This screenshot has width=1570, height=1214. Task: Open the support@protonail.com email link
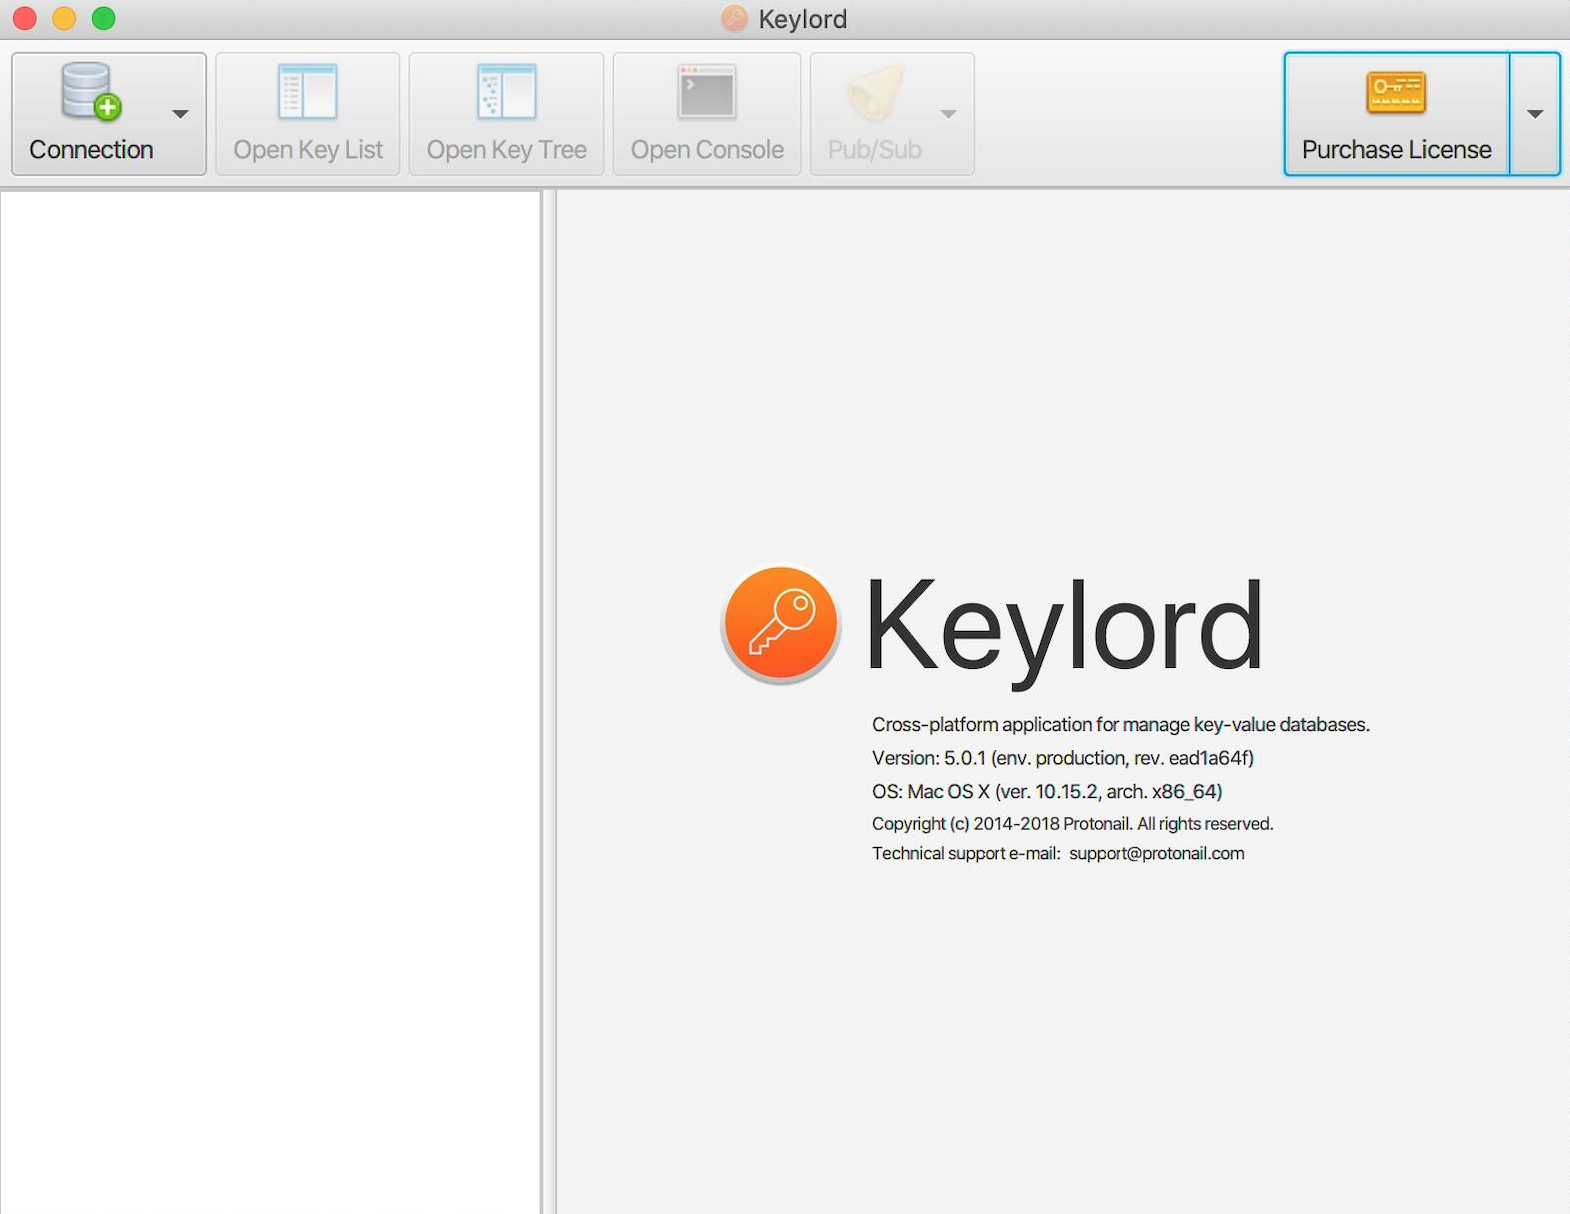[1156, 853]
